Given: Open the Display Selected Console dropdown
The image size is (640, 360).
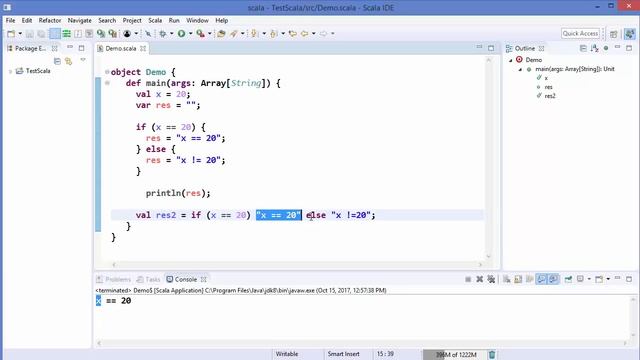Looking at the screenshot, I should 589,279.
